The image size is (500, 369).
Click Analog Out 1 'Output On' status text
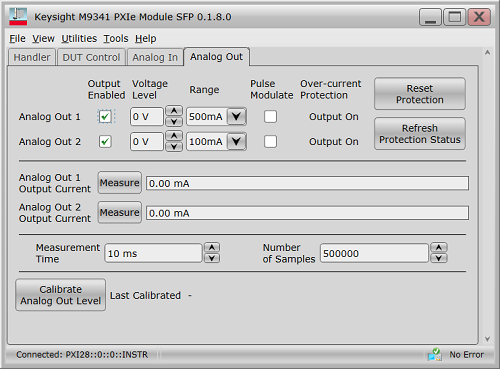(334, 117)
